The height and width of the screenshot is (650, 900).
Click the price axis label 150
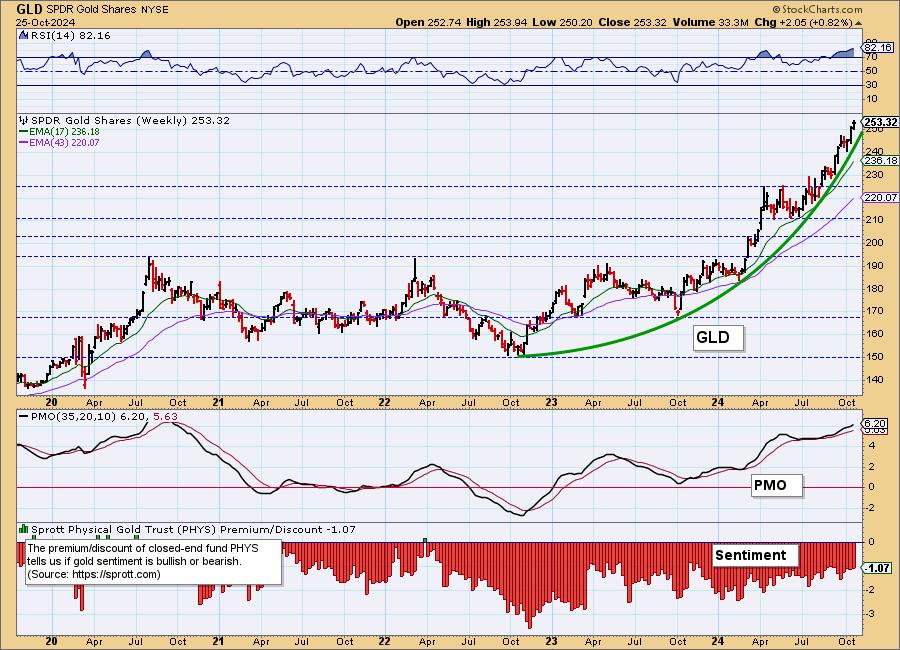(x=874, y=357)
